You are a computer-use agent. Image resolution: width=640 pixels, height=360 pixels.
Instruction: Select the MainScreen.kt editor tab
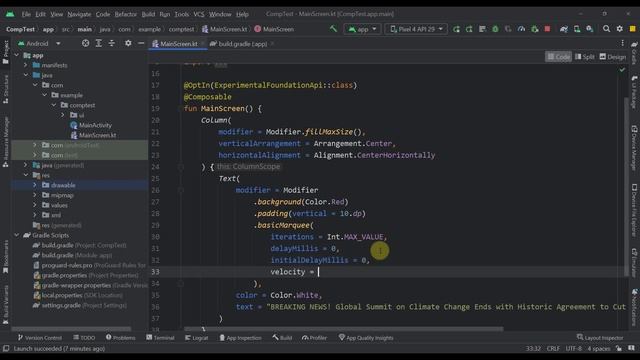point(178,44)
